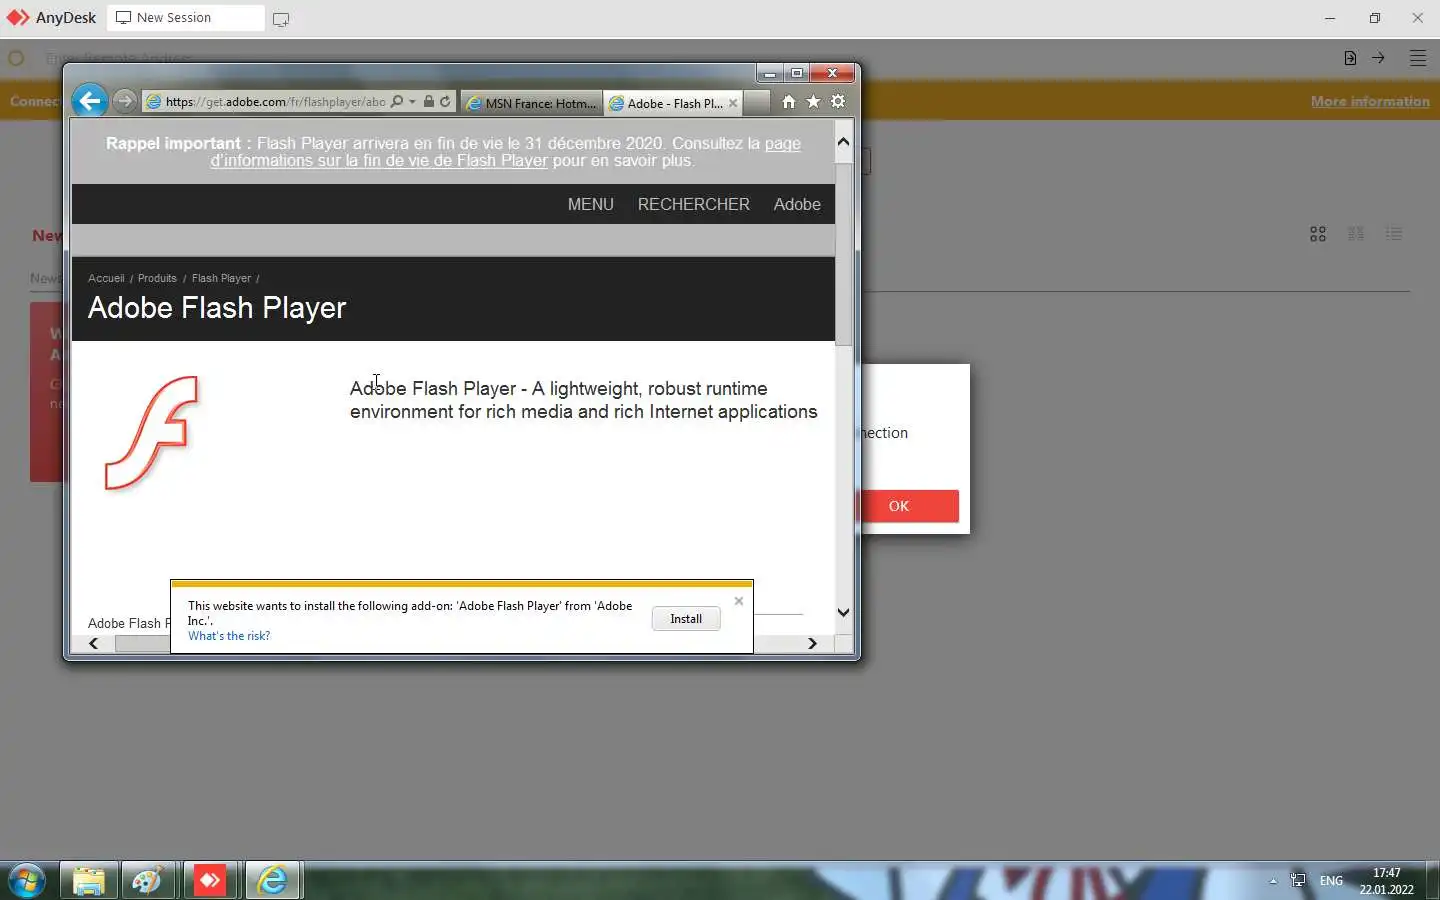Open a new tab in Internet Explorer
This screenshot has width=1440, height=900.
[757, 103]
